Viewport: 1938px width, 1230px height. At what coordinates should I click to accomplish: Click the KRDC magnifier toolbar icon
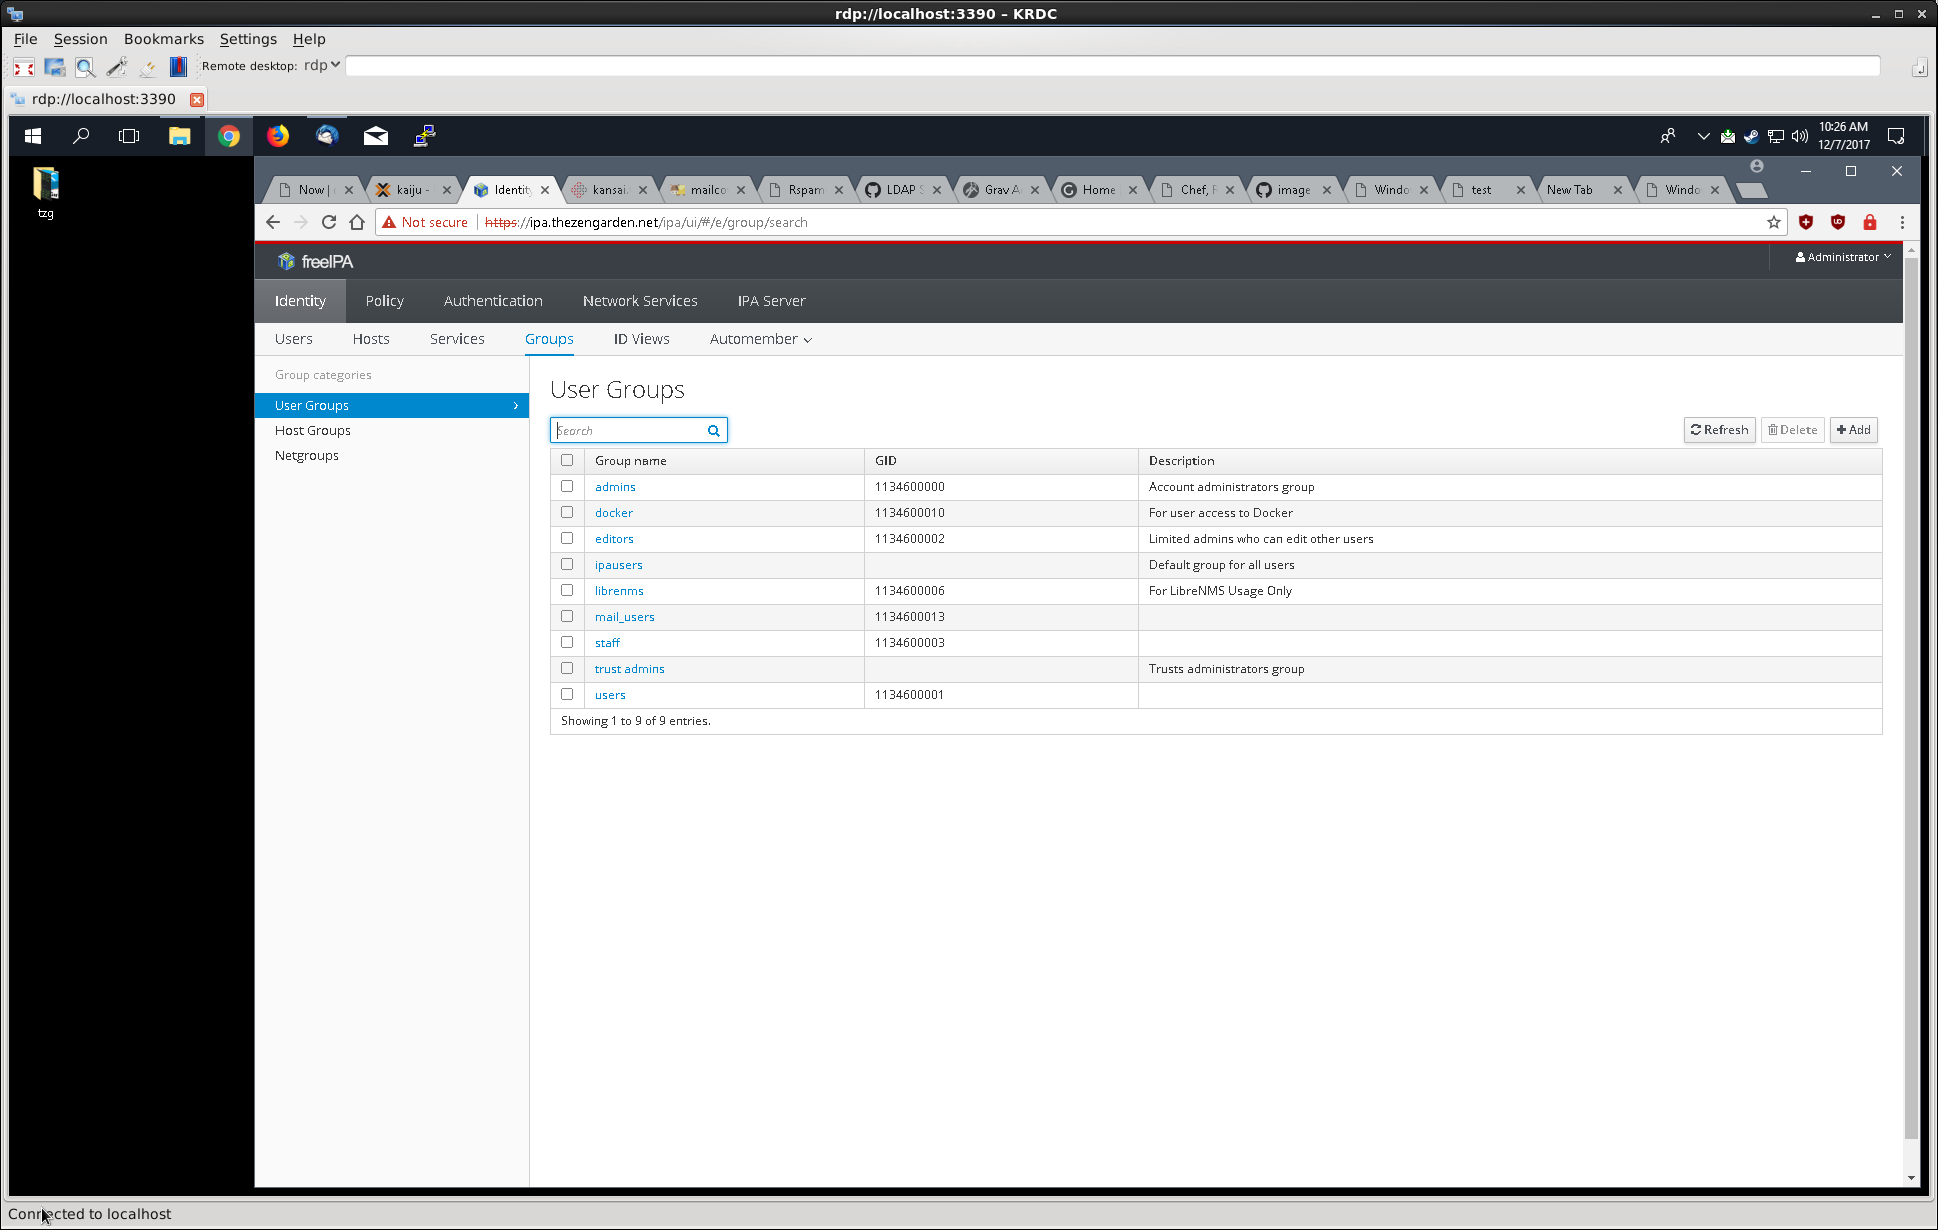click(86, 67)
